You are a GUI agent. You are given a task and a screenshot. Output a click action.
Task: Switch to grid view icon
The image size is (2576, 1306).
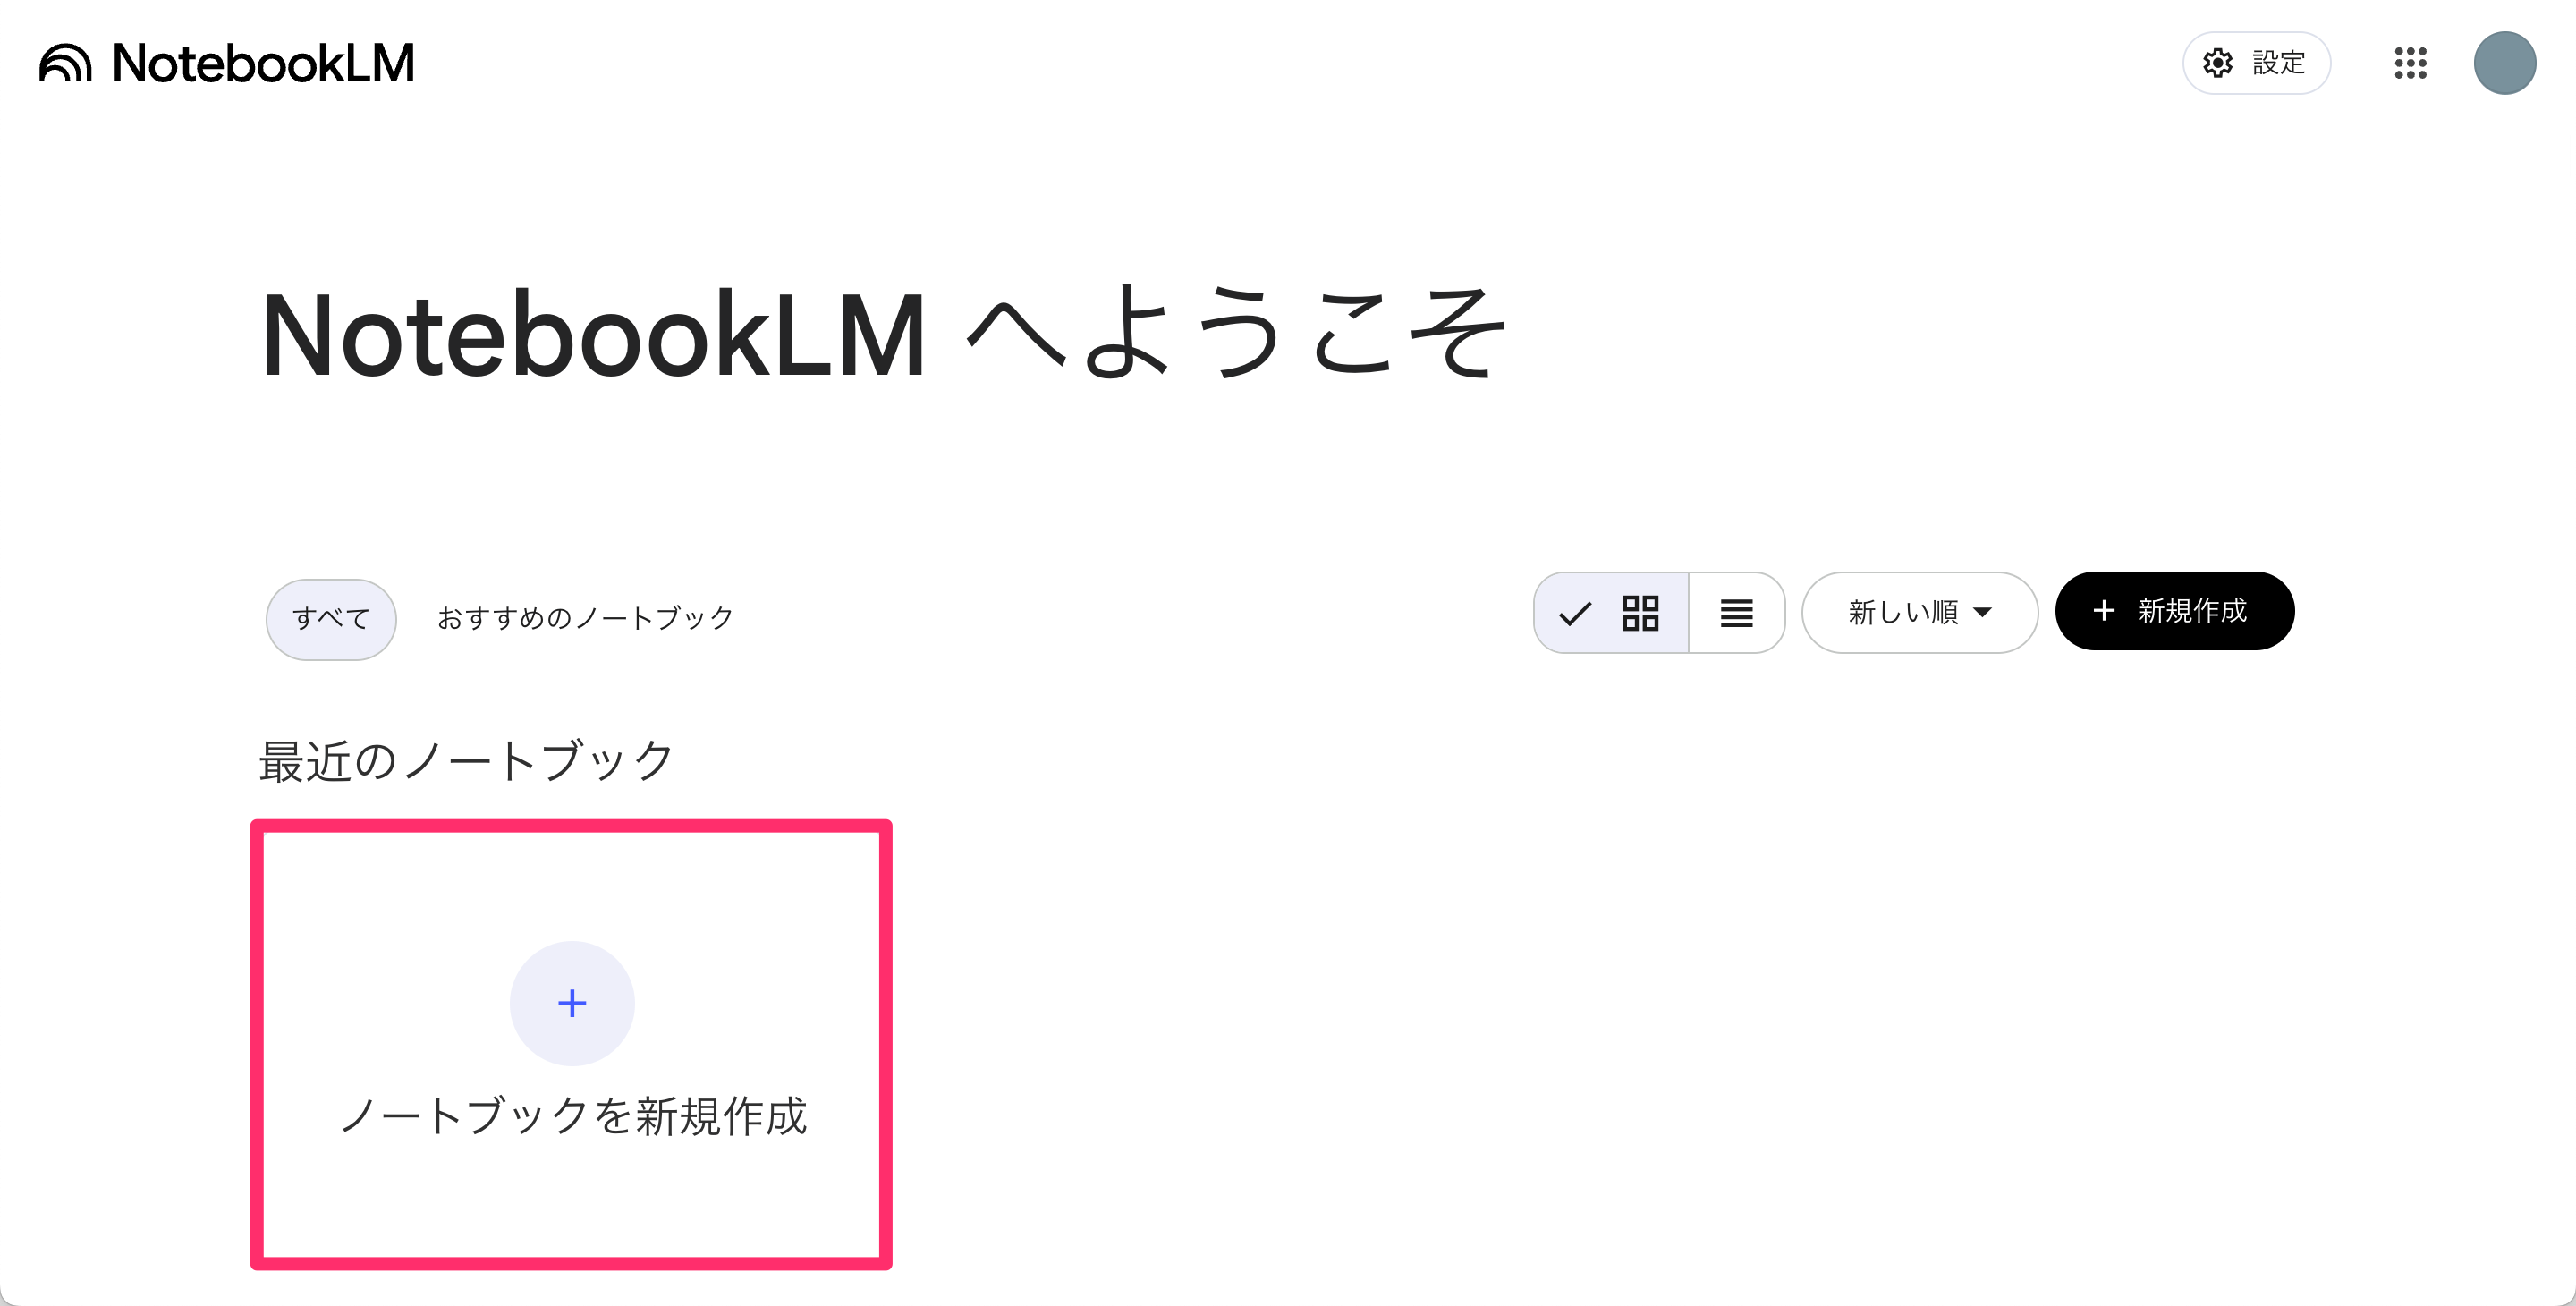click(x=1640, y=613)
